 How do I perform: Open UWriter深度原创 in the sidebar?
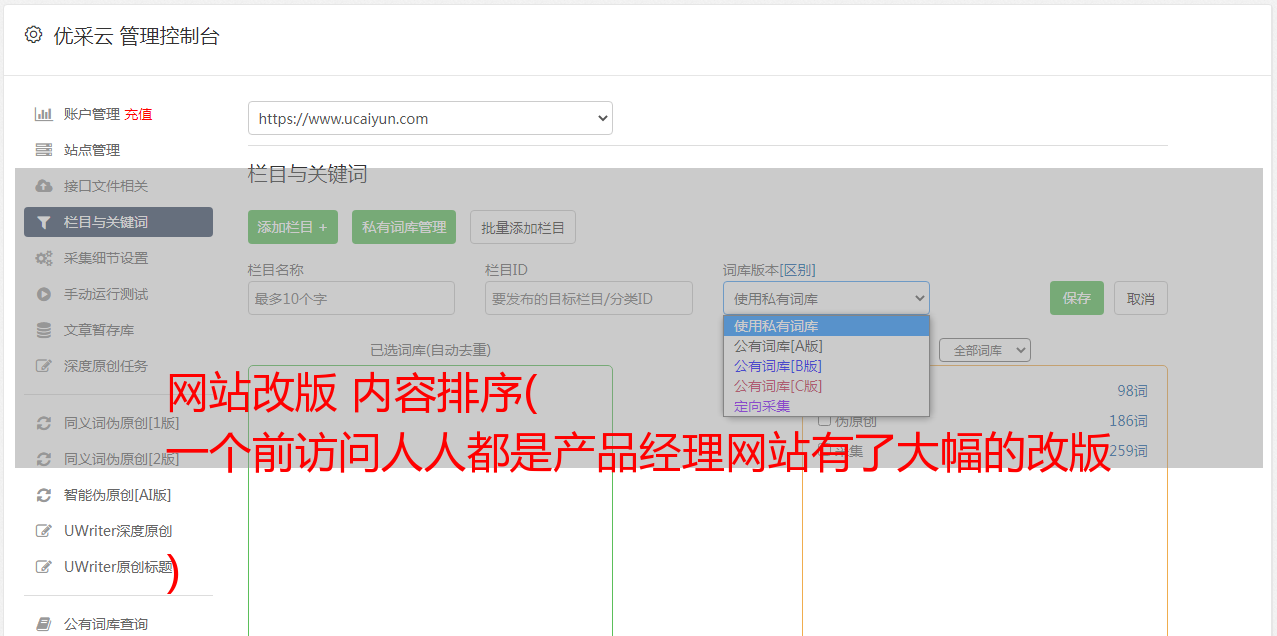(x=118, y=531)
